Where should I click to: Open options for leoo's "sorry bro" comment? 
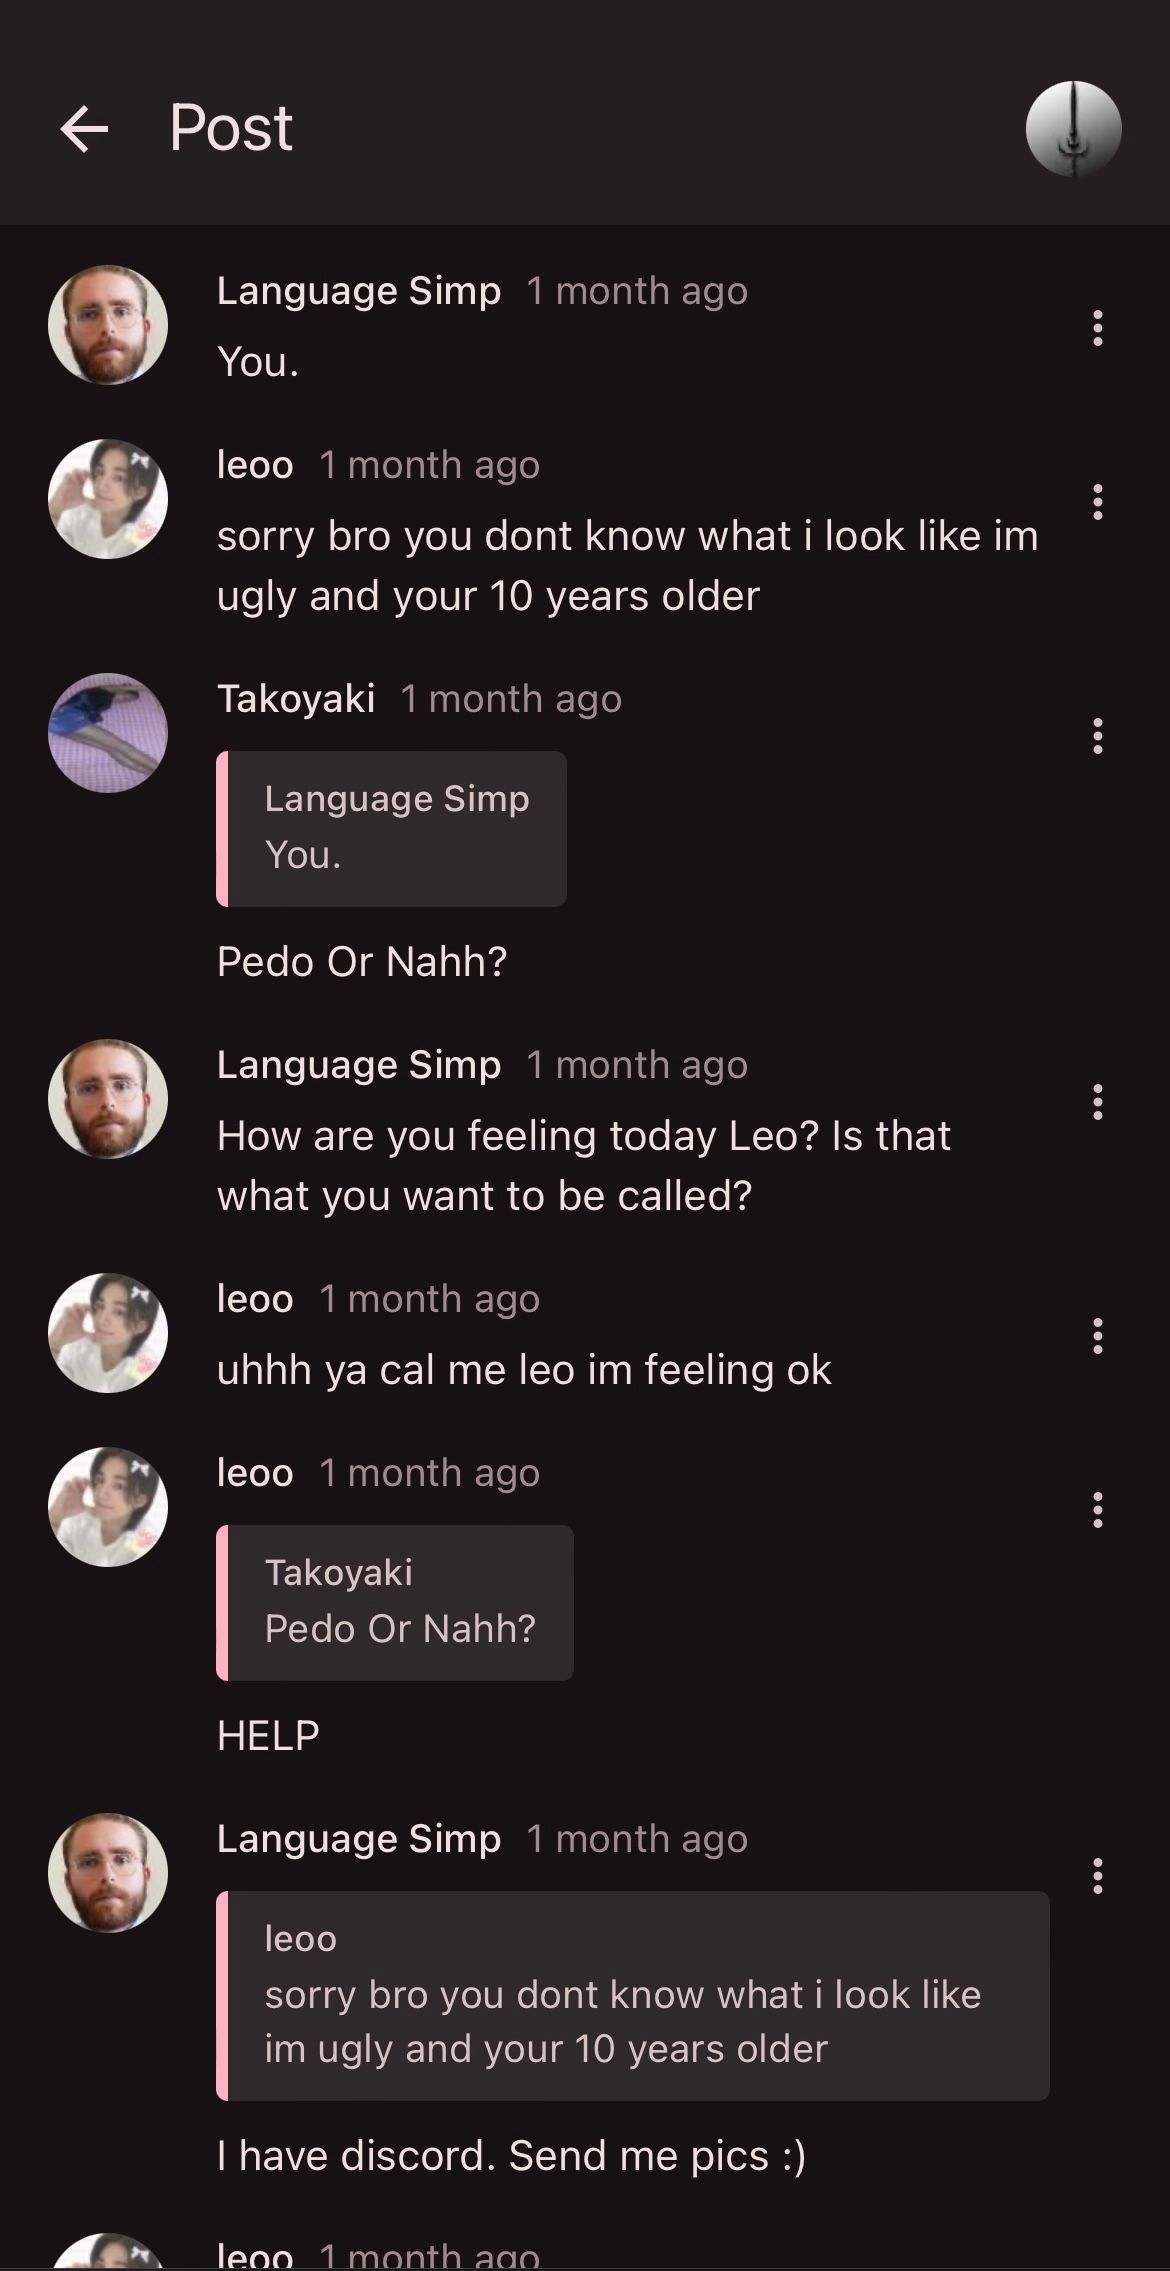[x=1097, y=502]
